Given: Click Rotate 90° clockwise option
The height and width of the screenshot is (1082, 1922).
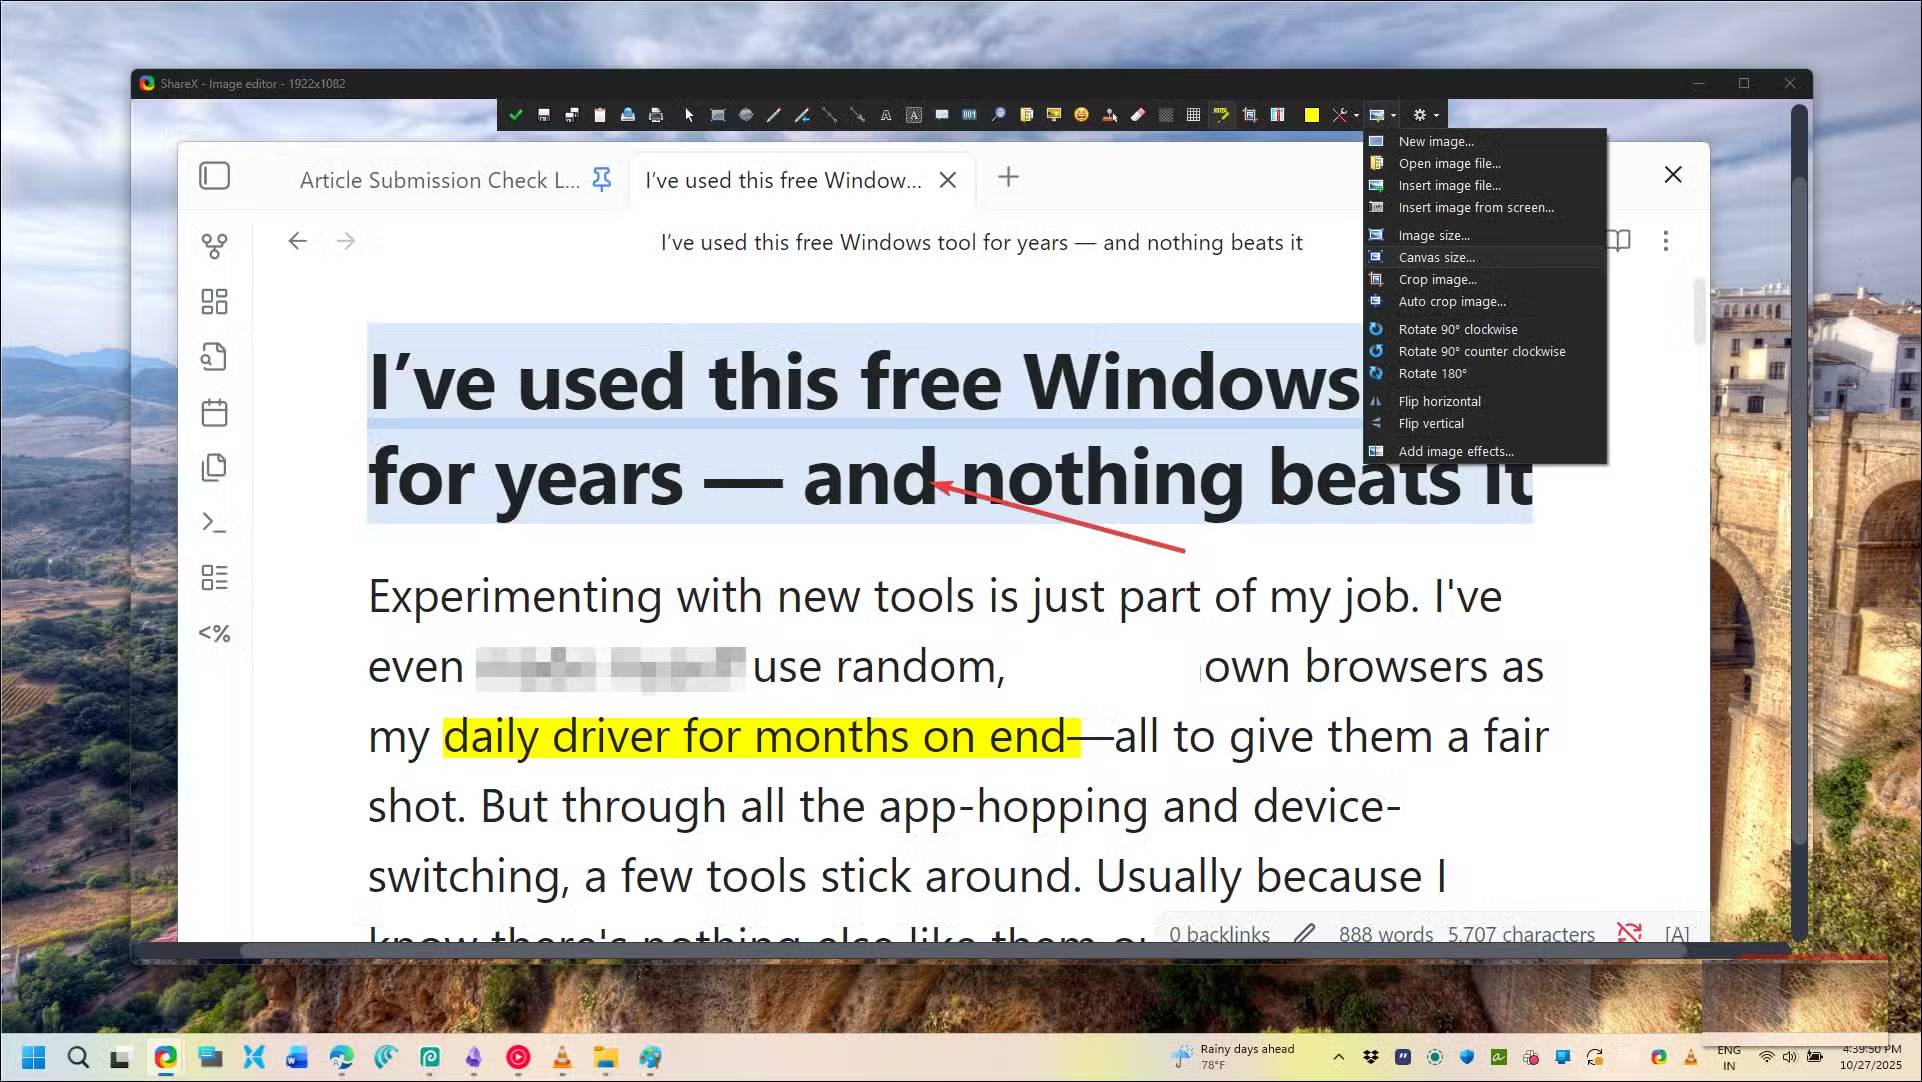Looking at the screenshot, I should pos(1457,330).
